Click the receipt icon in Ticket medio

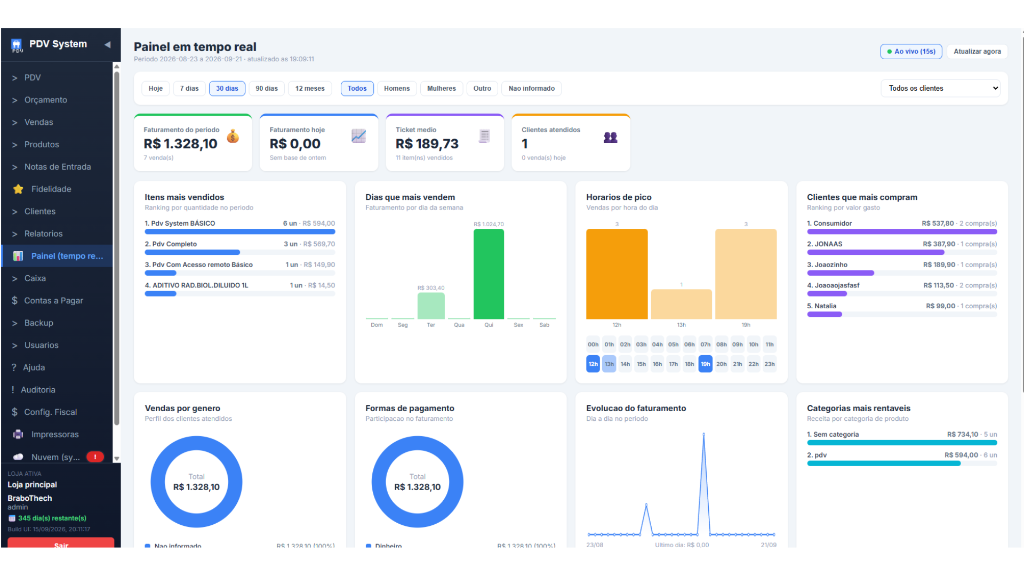point(485,136)
